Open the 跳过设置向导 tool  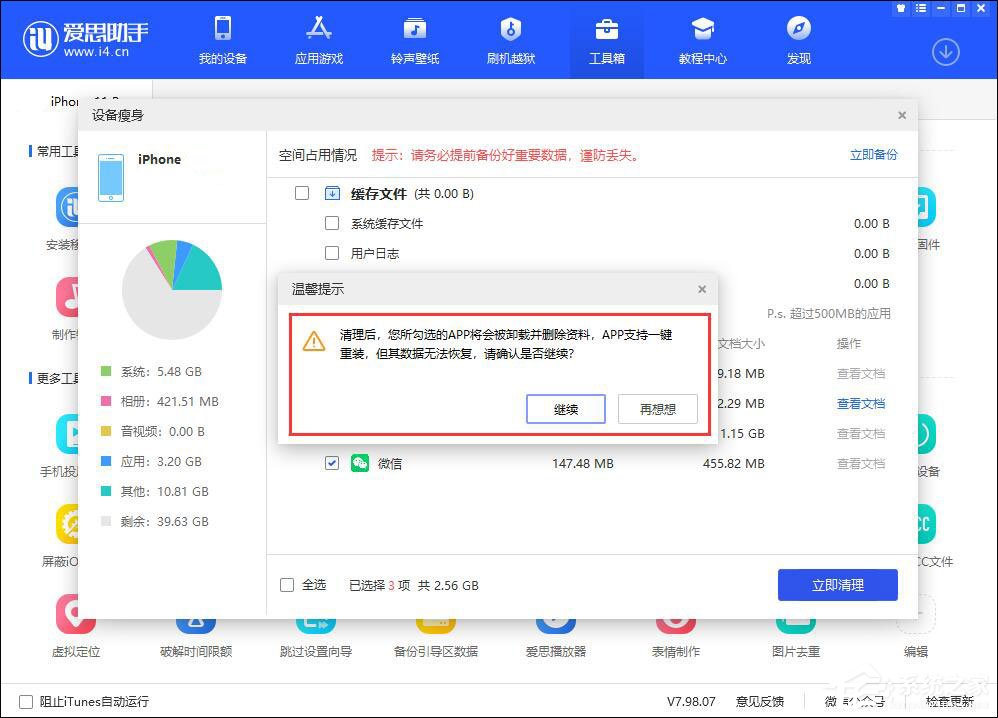(x=315, y=630)
